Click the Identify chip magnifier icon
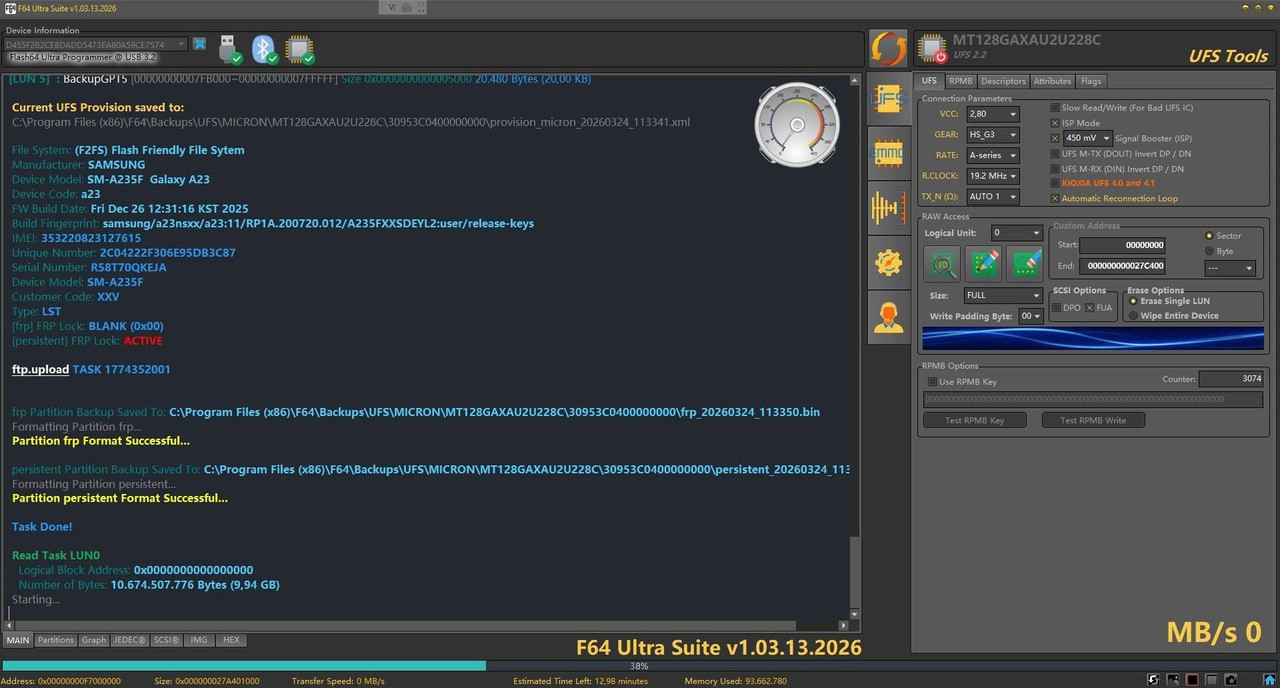 [942, 263]
